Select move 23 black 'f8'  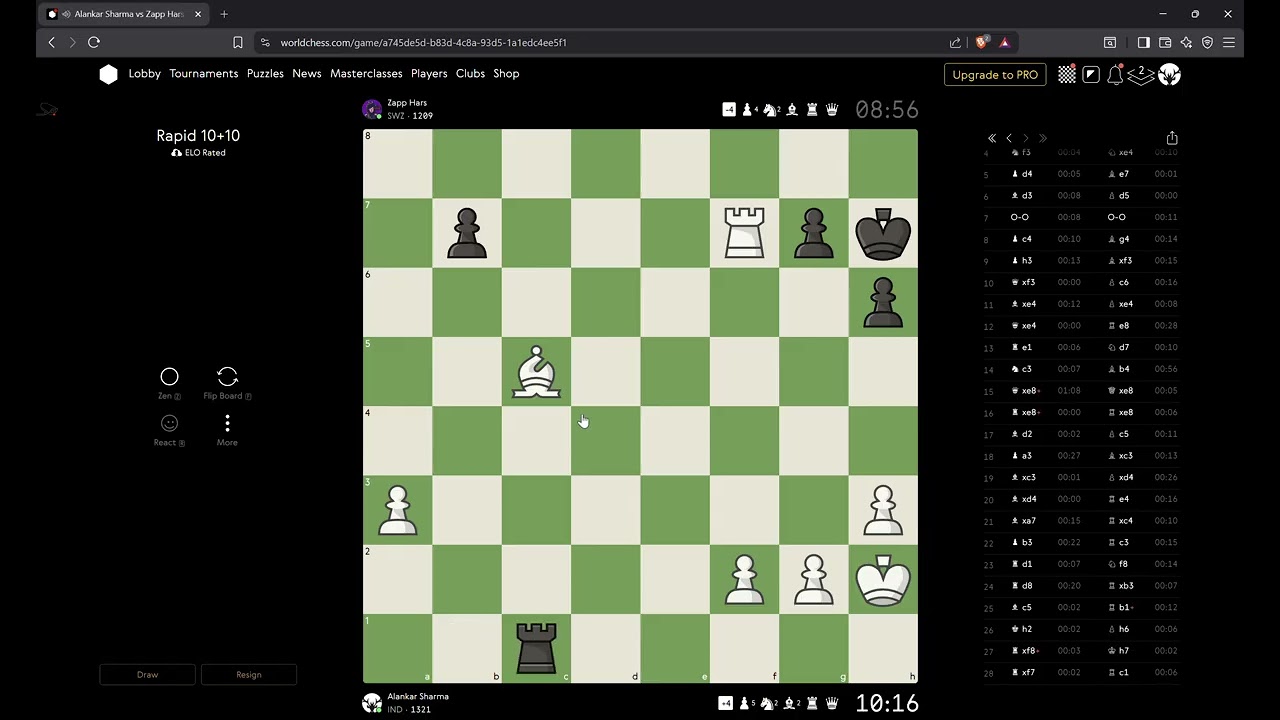pos(1124,564)
